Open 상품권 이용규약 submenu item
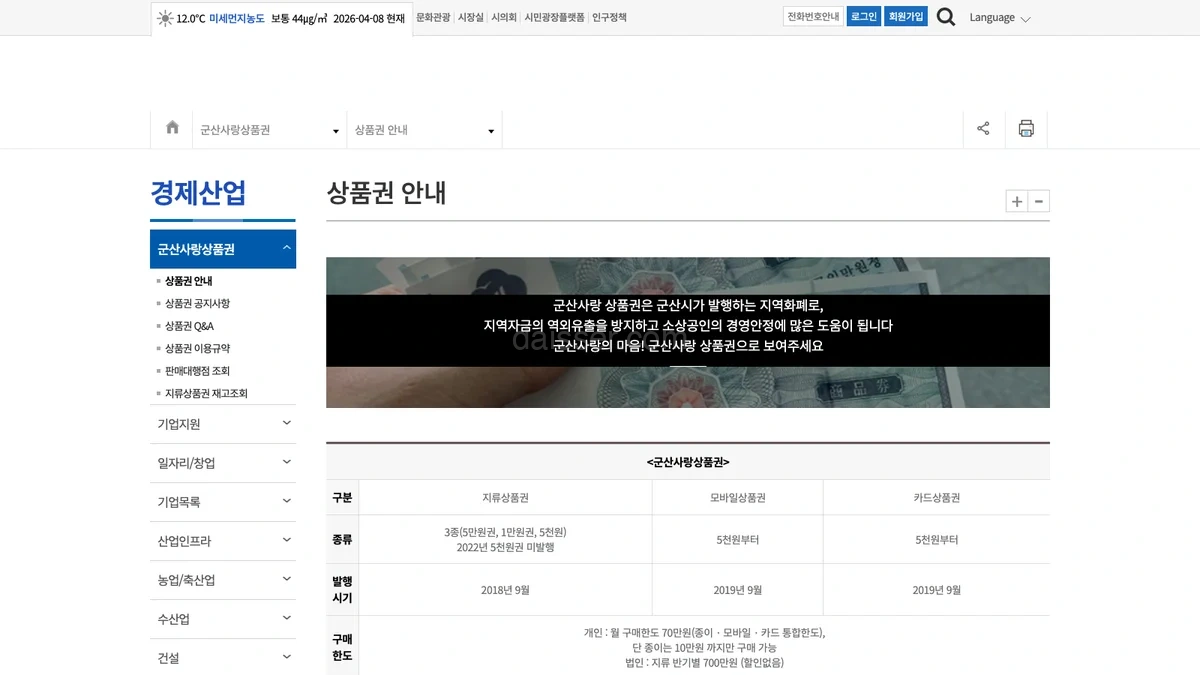This screenshot has width=1200, height=675. (197, 348)
